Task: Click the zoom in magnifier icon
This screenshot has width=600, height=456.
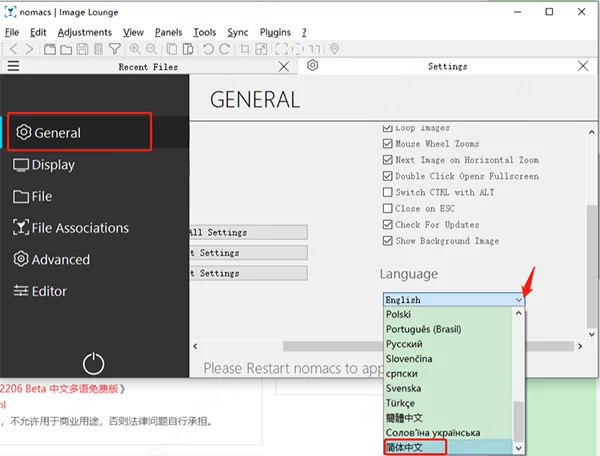Action: [135, 49]
